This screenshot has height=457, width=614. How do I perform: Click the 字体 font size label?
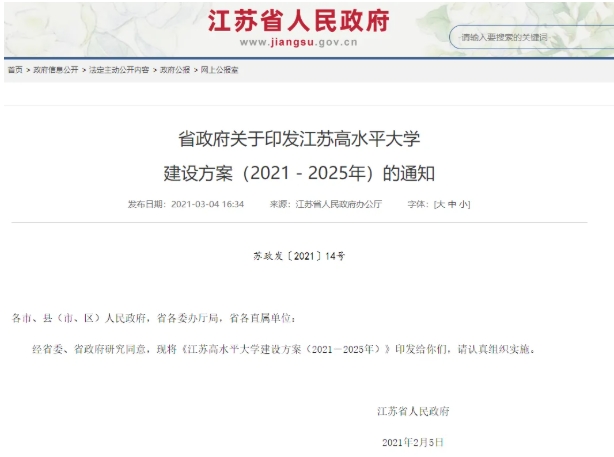click(x=417, y=204)
